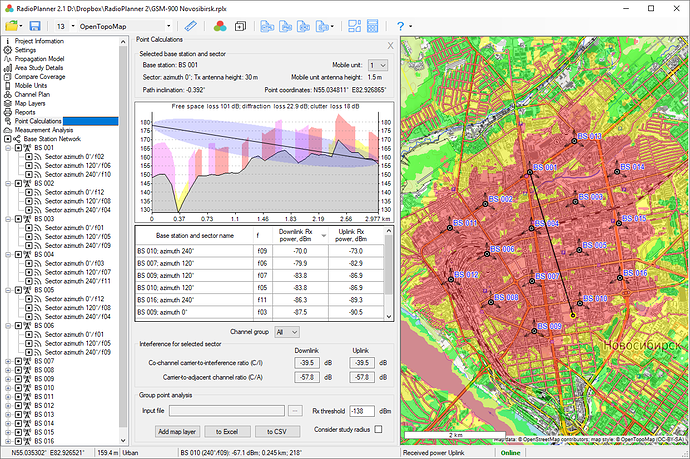Click BS 011 marker on the map

tap(450, 228)
